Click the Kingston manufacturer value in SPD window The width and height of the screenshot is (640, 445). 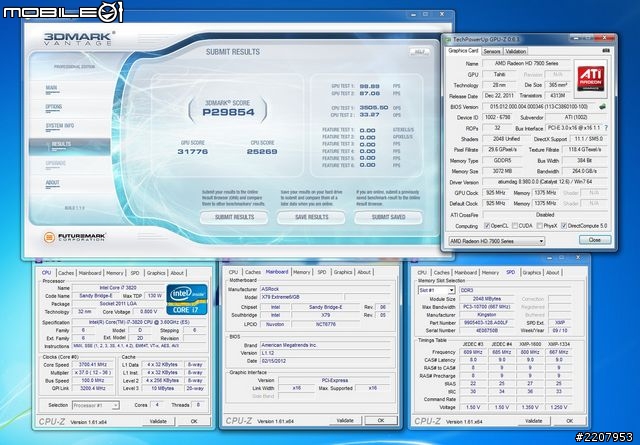pyautogui.click(x=487, y=315)
